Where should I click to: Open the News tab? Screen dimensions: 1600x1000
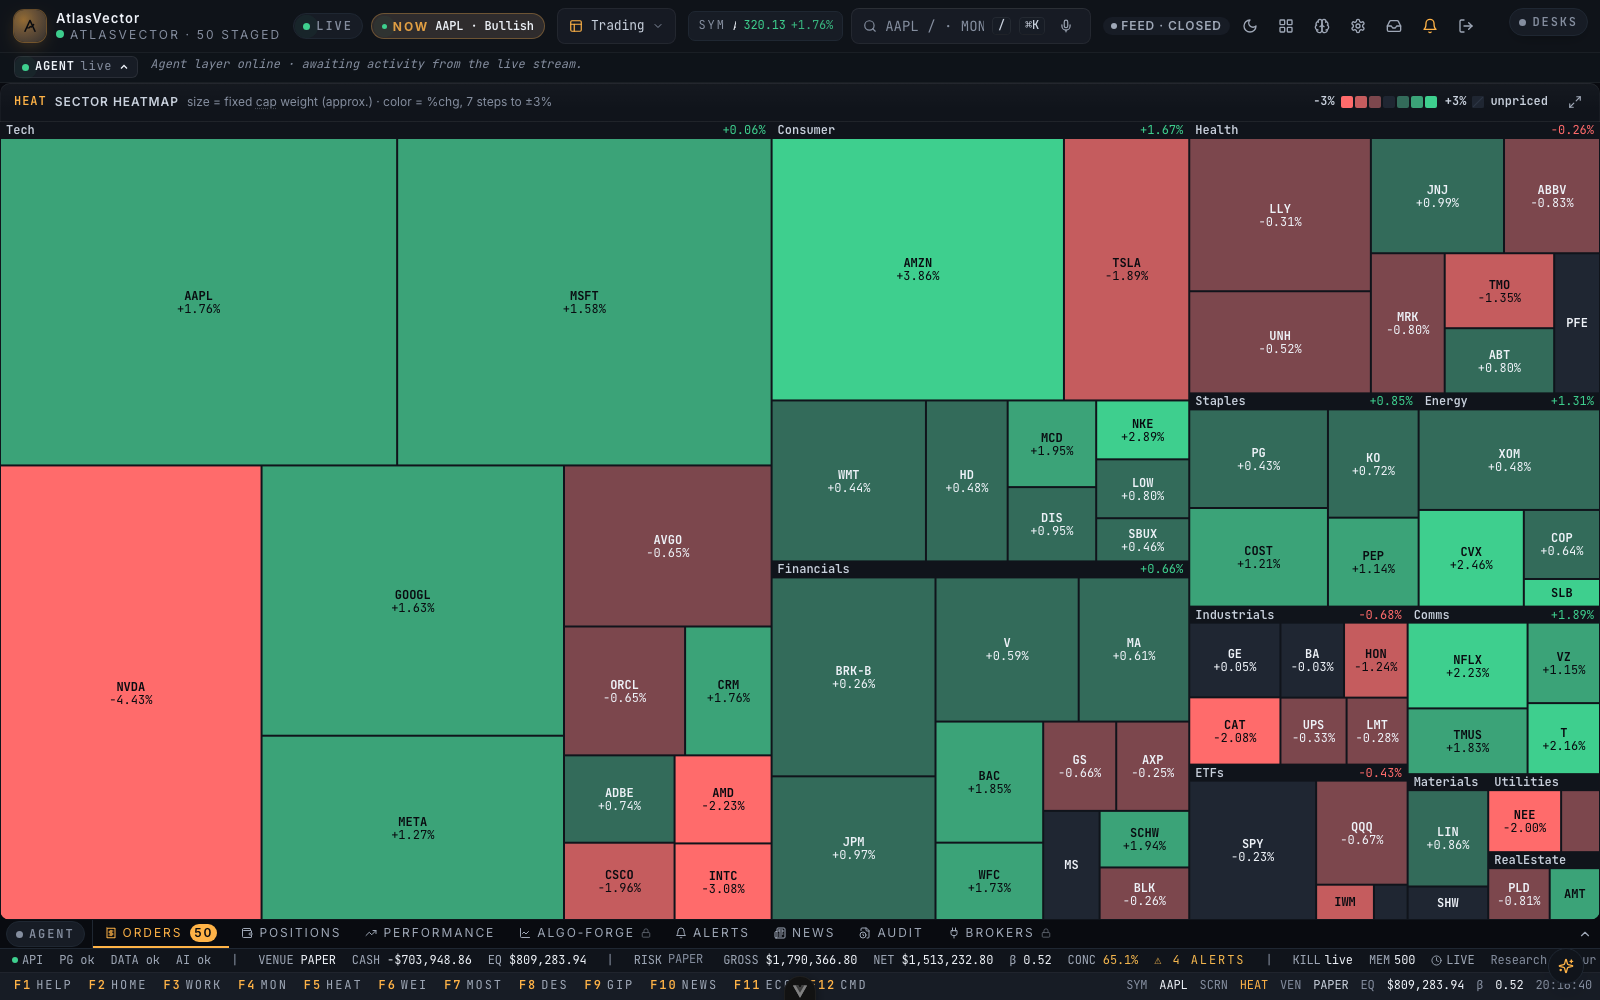point(804,933)
